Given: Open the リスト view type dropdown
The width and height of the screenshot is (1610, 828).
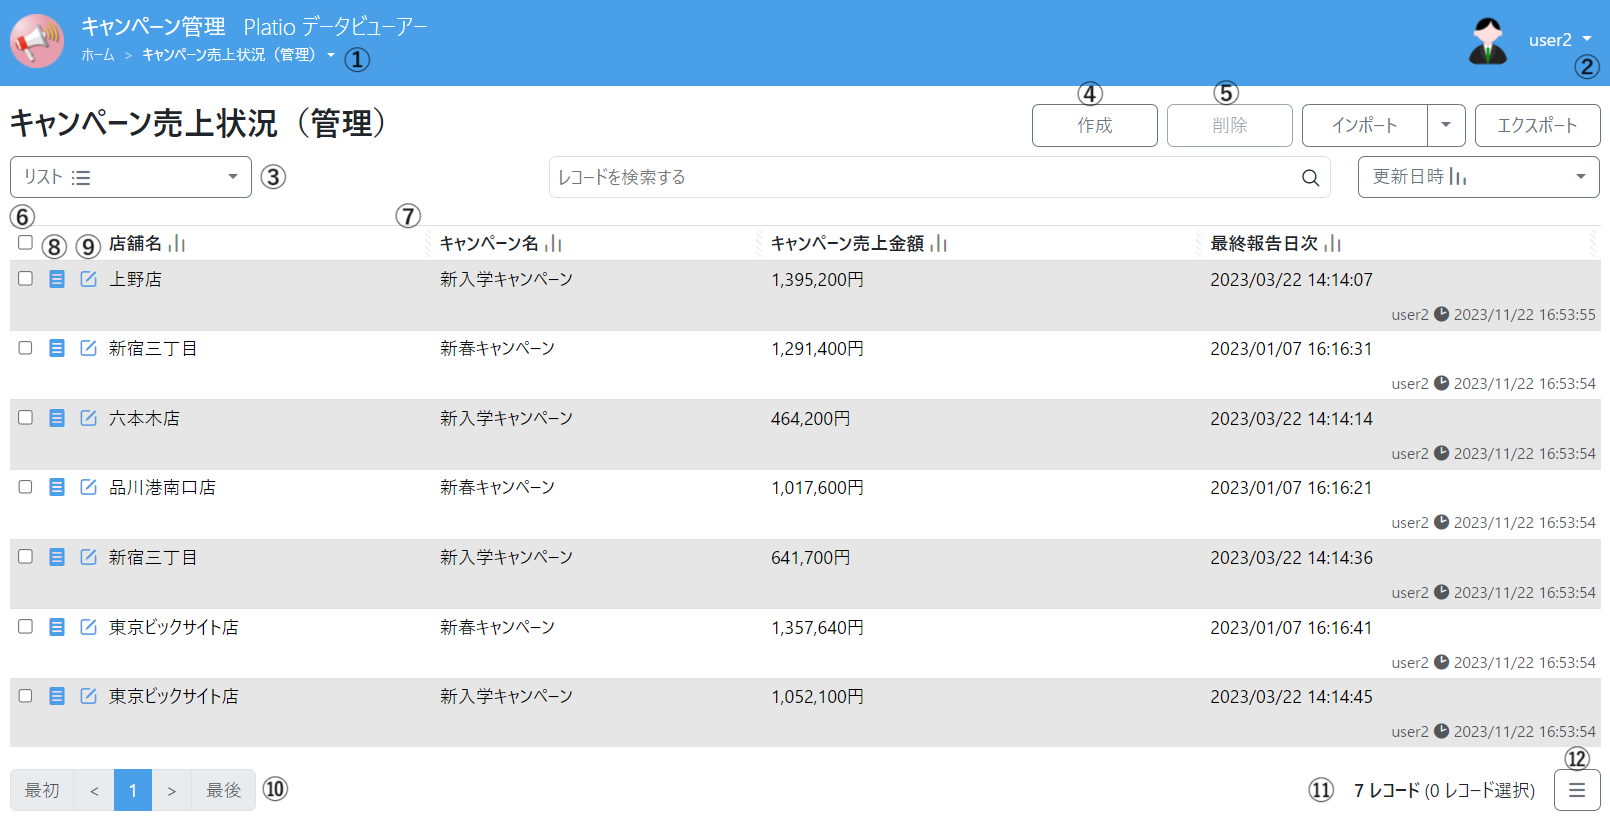Looking at the screenshot, I should [131, 177].
